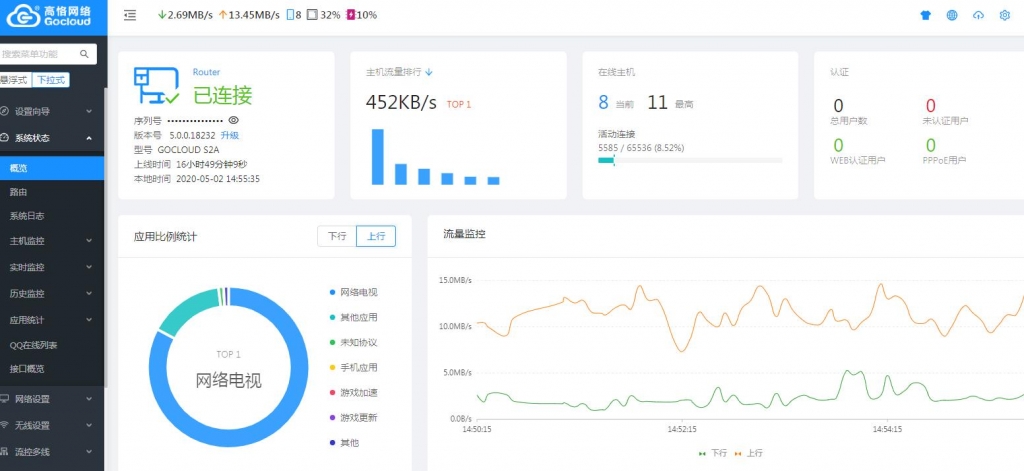
Task: Click into the 搜索菜单功能 search field
Action: pyautogui.click(x=40, y=53)
